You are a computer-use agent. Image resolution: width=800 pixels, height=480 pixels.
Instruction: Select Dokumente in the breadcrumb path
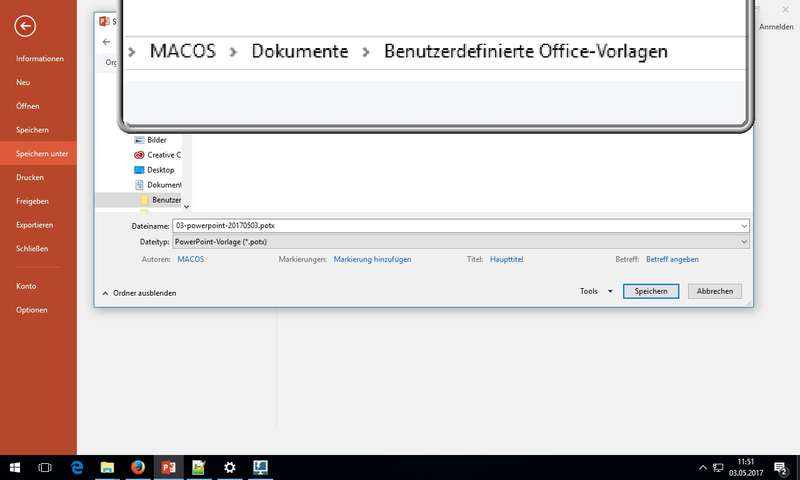click(300, 51)
